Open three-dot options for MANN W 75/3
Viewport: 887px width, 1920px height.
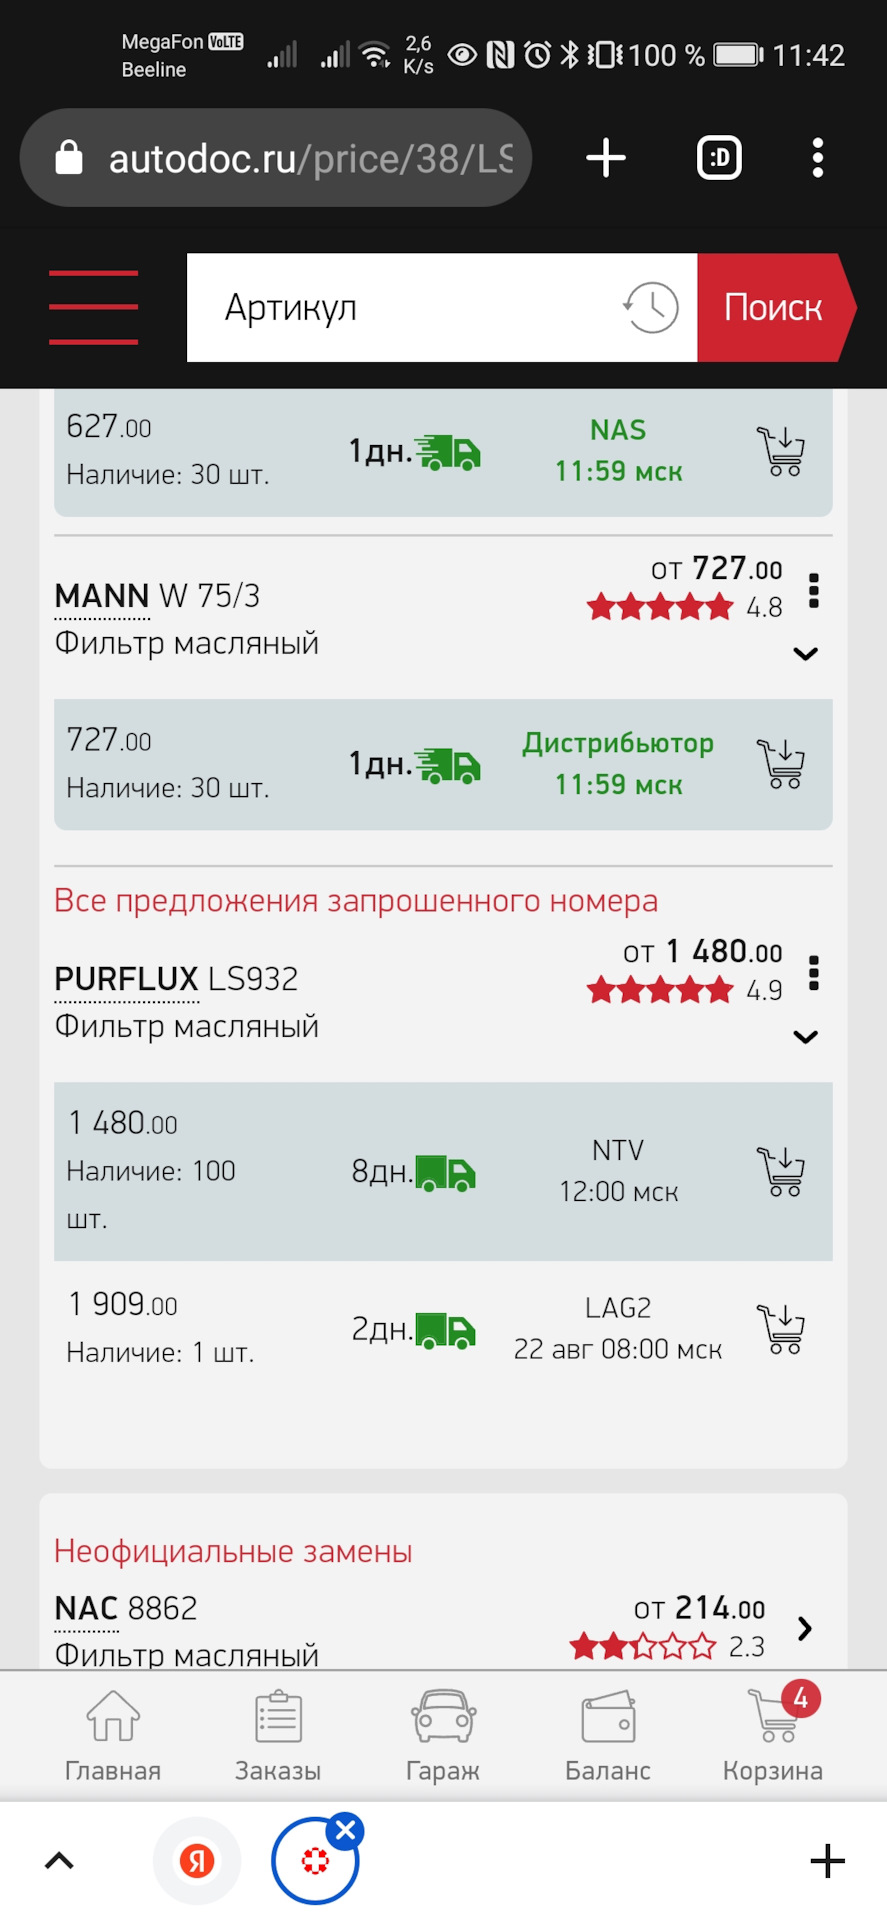[x=814, y=591]
